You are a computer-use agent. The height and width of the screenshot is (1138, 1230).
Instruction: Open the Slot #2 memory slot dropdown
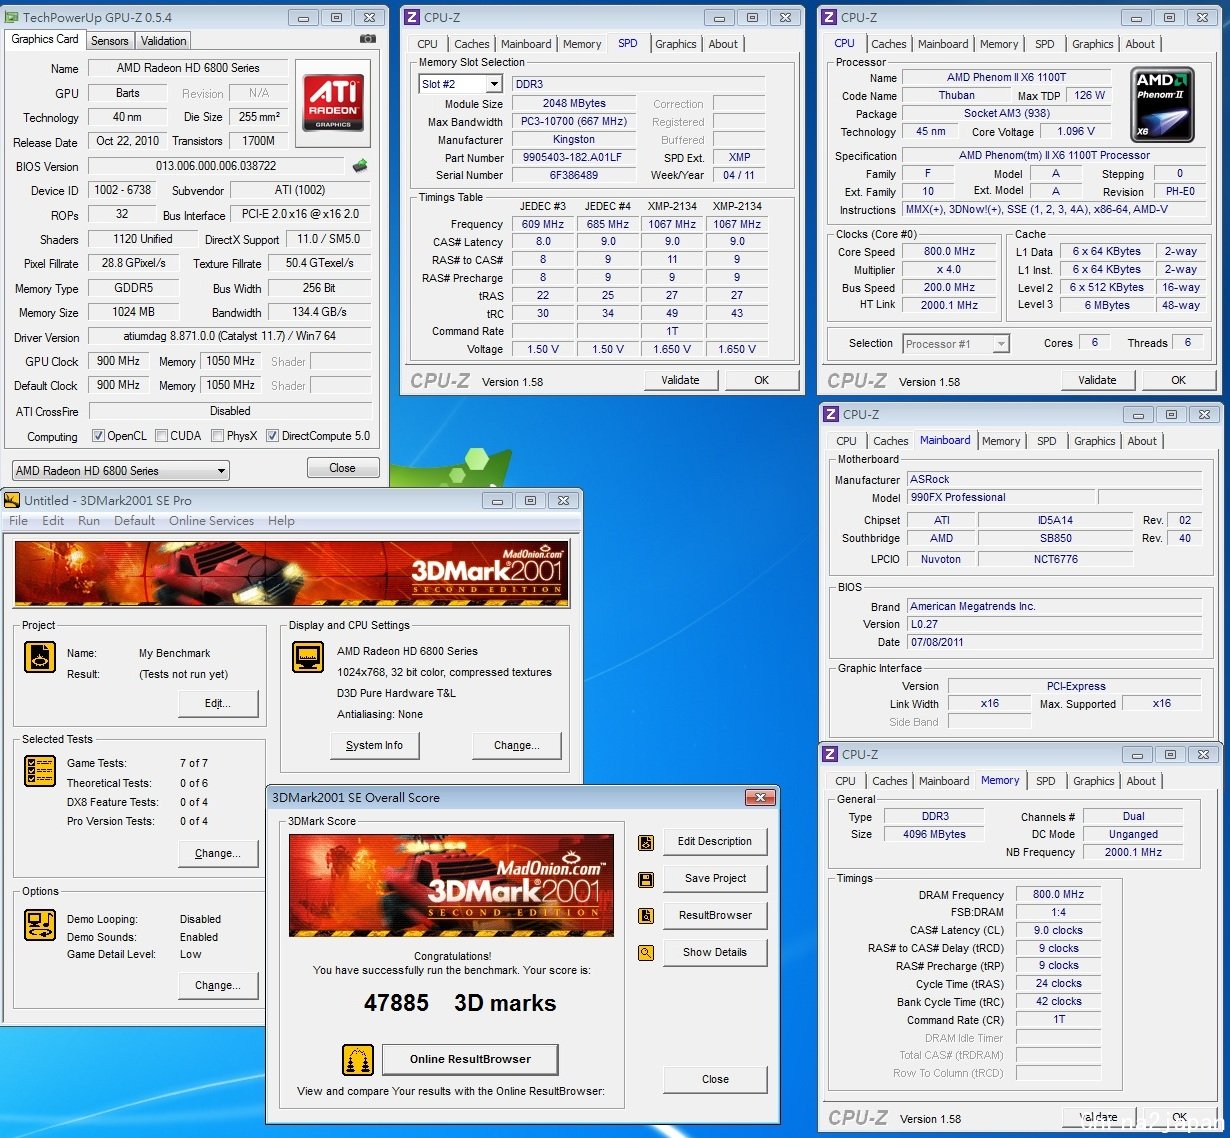point(460,84)
